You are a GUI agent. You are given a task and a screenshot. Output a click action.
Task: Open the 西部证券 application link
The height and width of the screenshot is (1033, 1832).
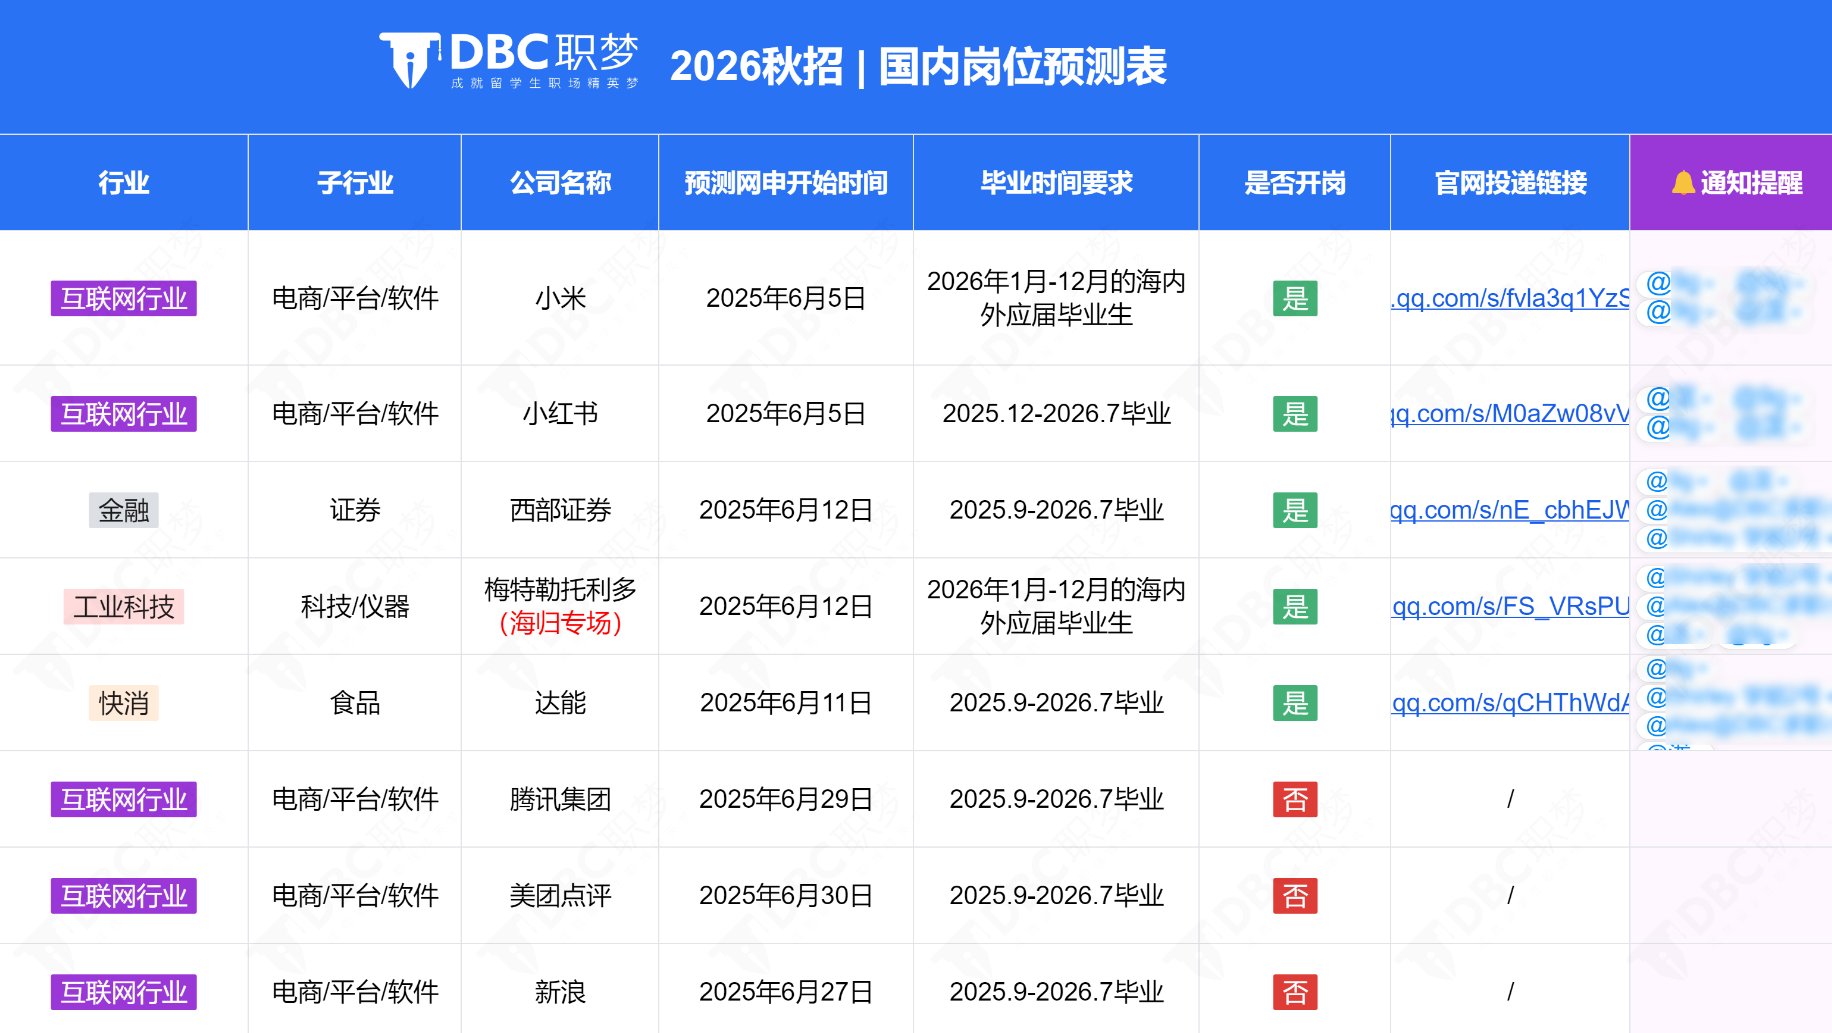(x=1510, y=510)
